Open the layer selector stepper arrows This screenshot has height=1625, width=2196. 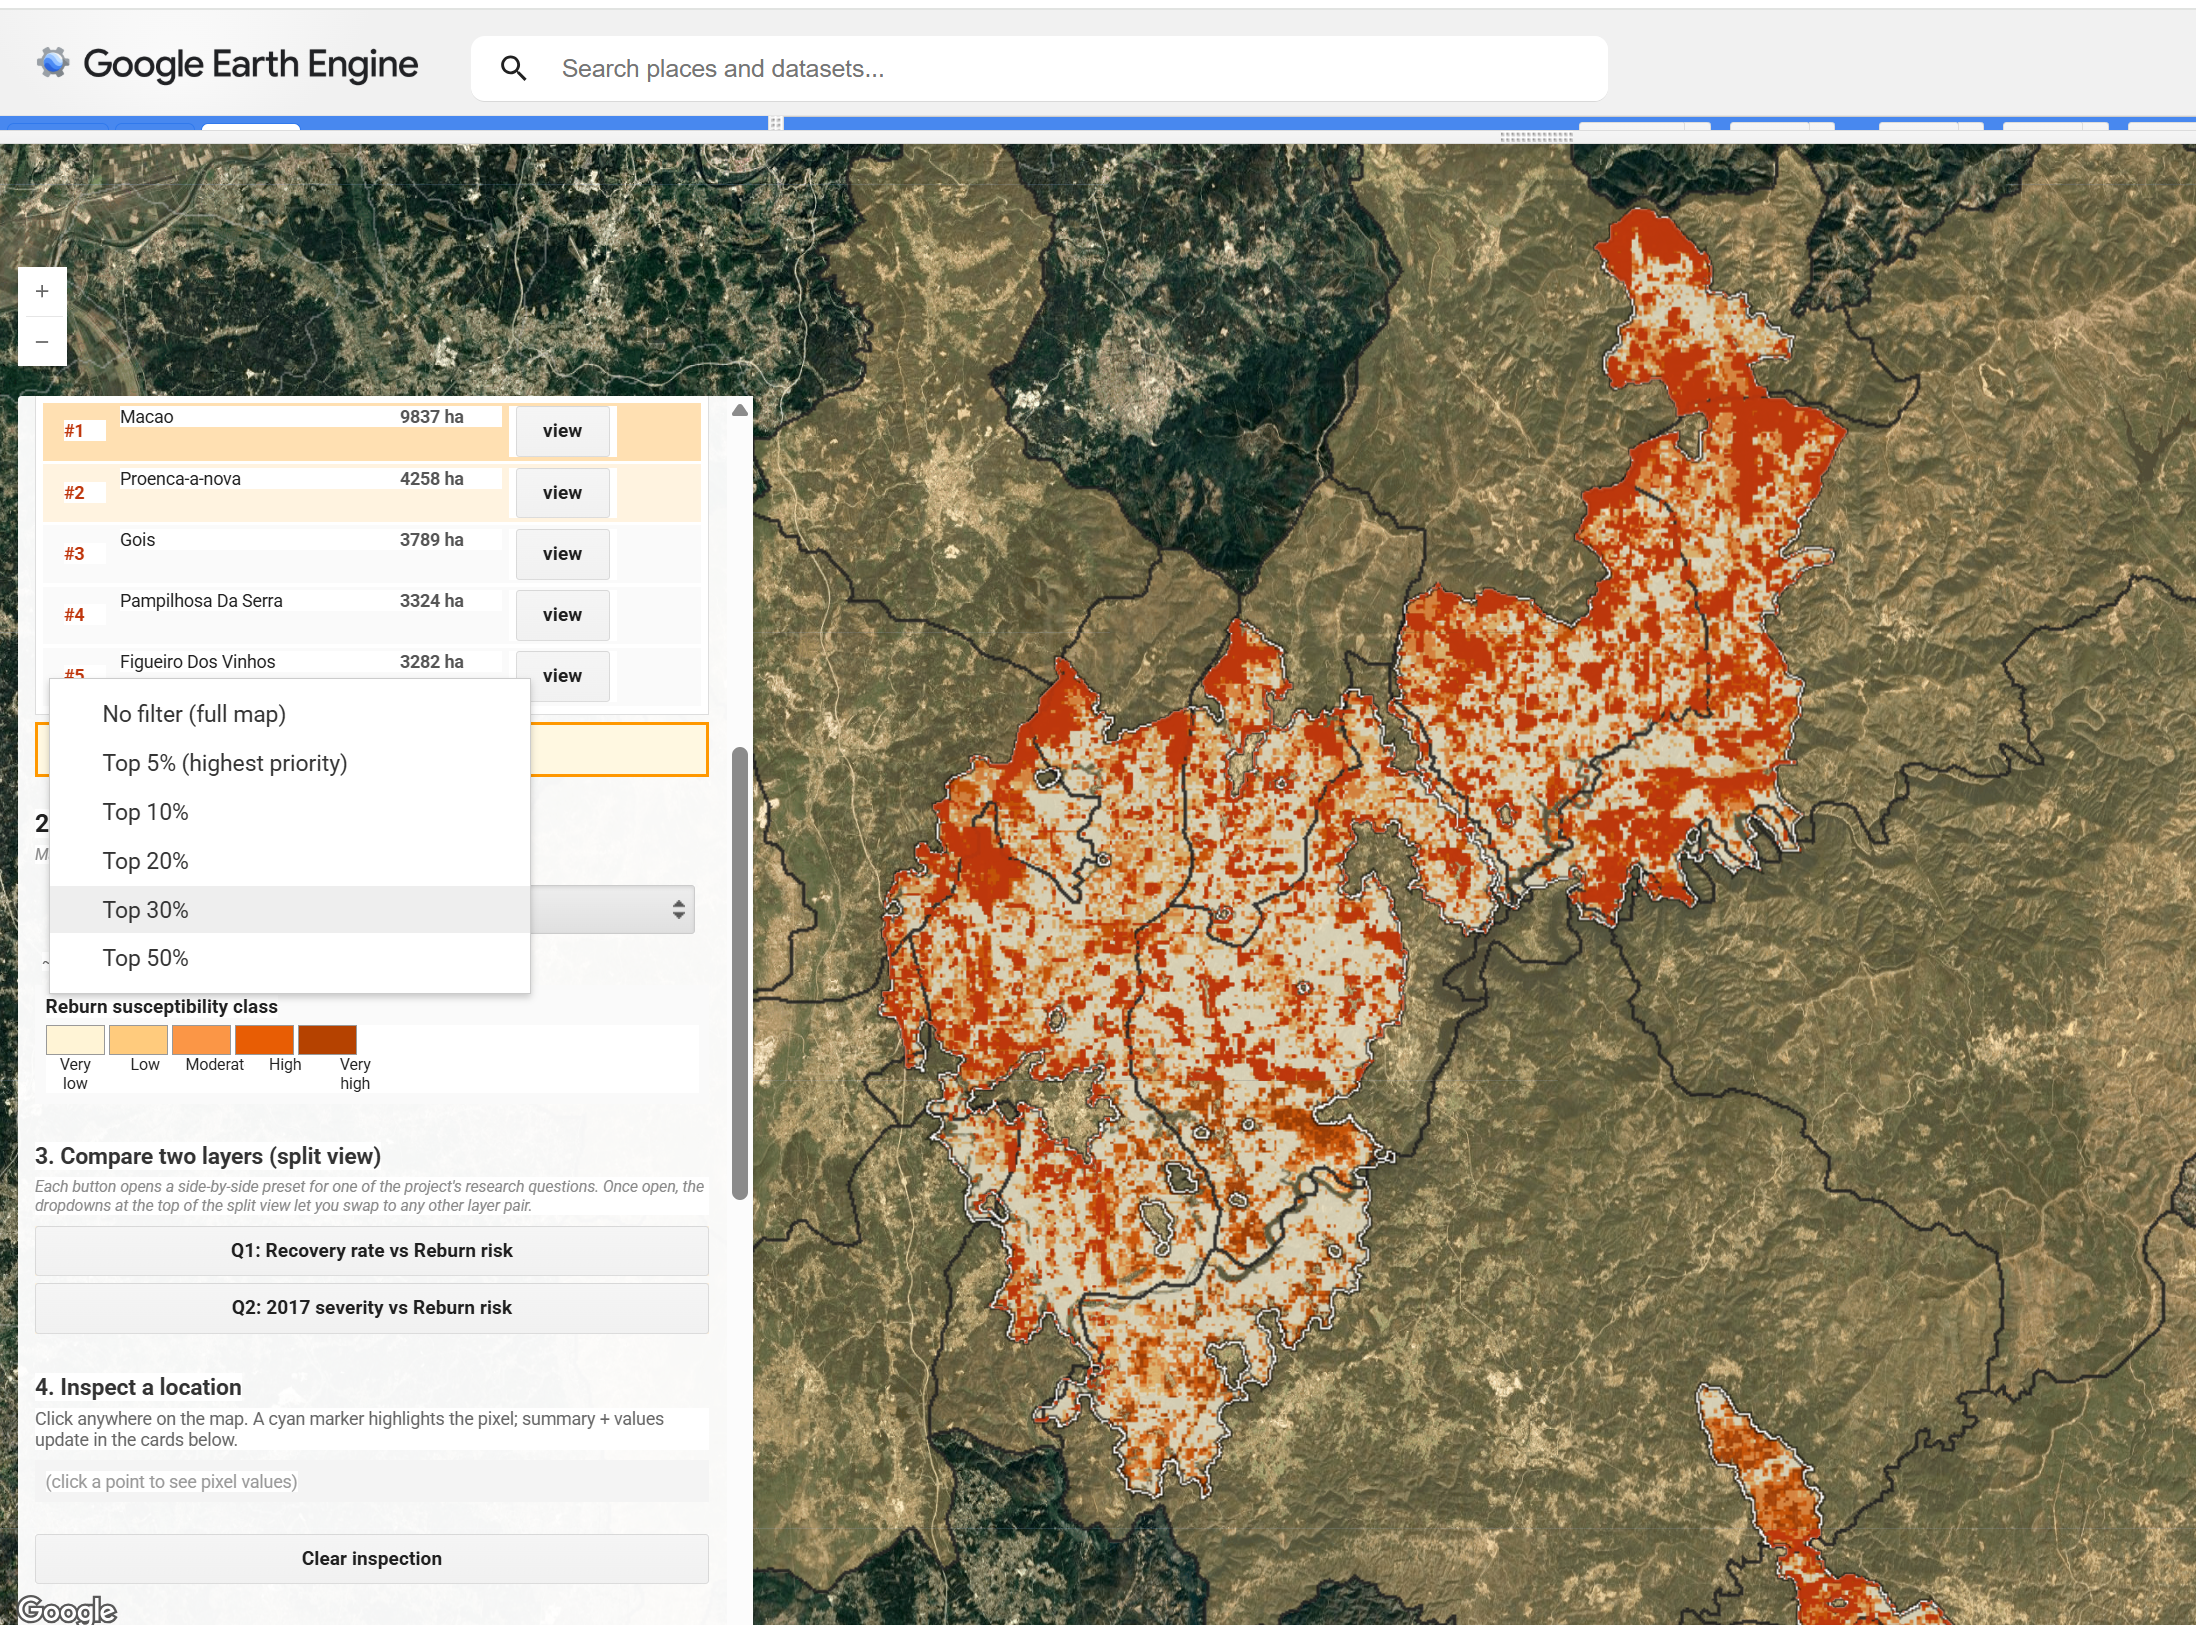[677, 910]
